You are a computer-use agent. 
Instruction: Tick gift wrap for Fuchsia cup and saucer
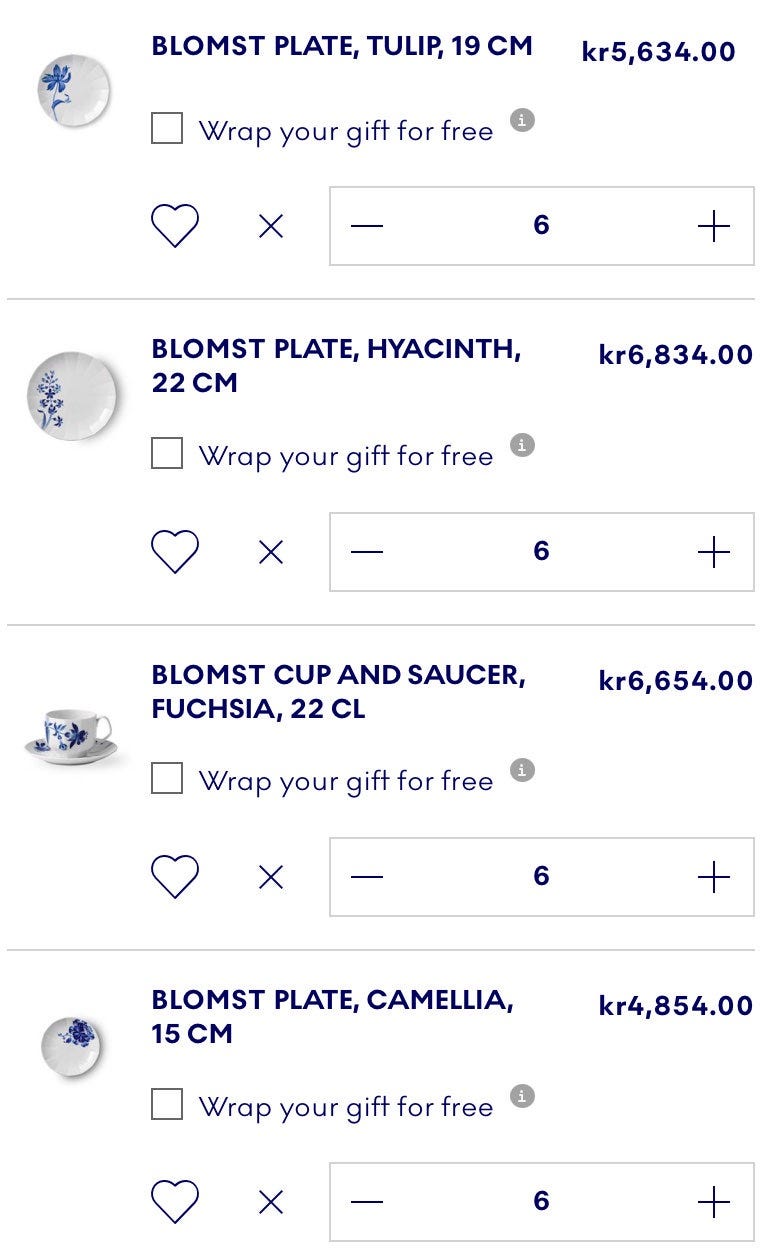pos(167,779)
